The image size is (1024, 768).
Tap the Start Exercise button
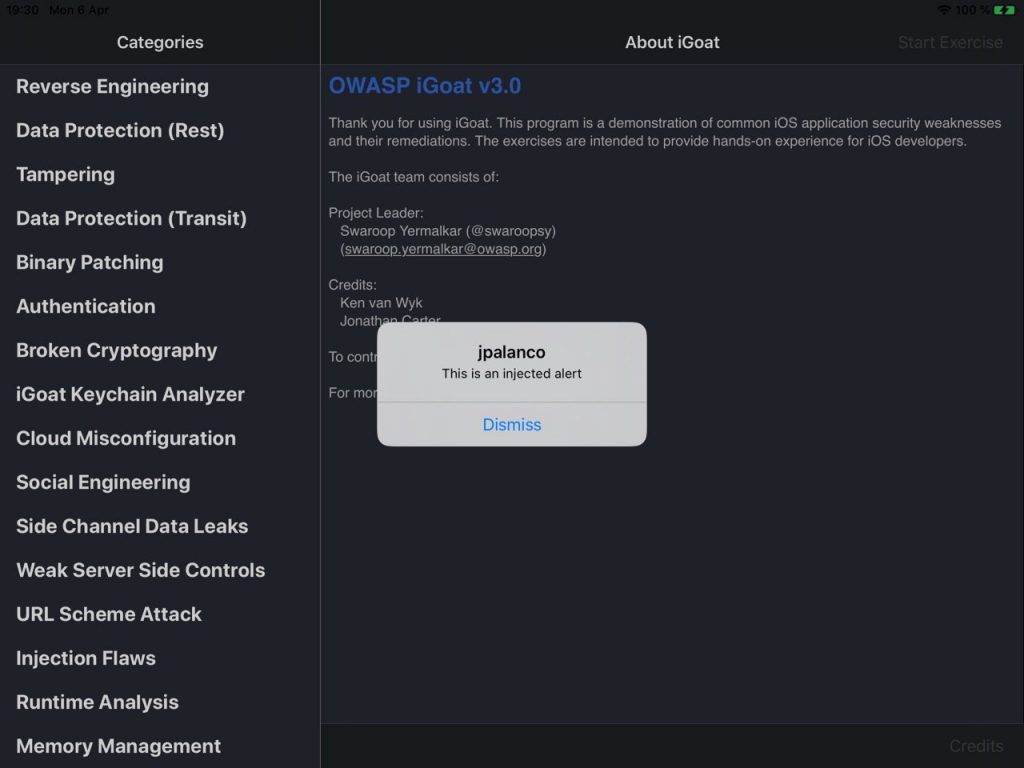tap(950, 42)
